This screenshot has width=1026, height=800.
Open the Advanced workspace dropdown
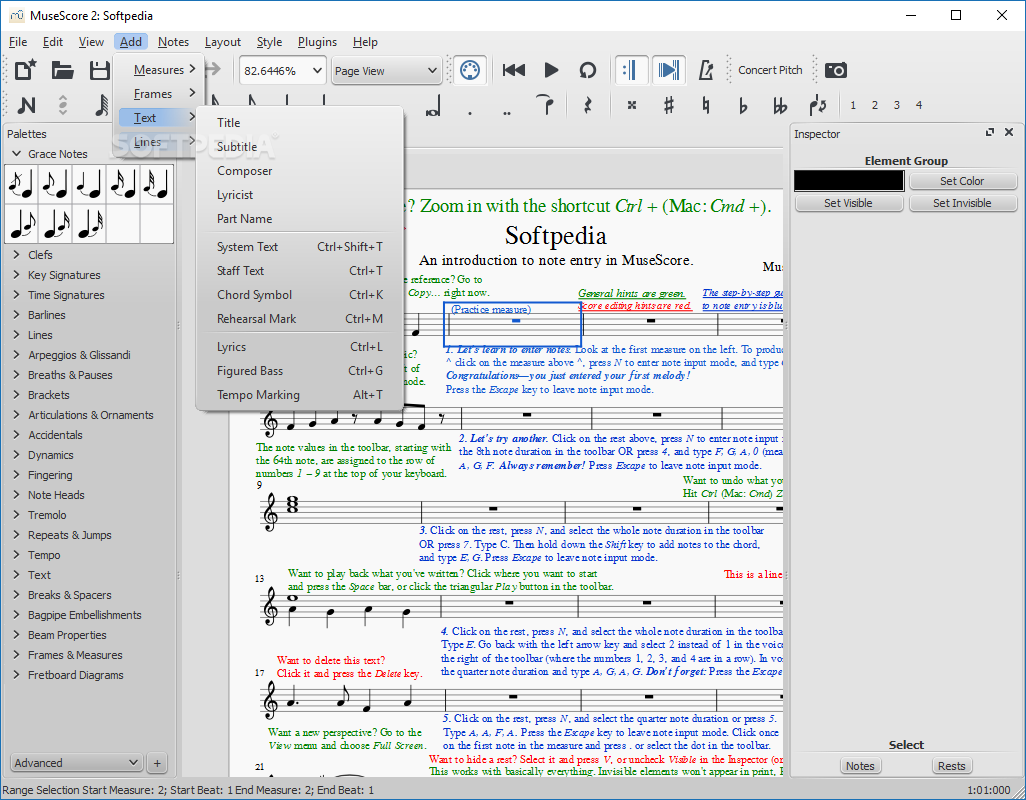point(77,763)
